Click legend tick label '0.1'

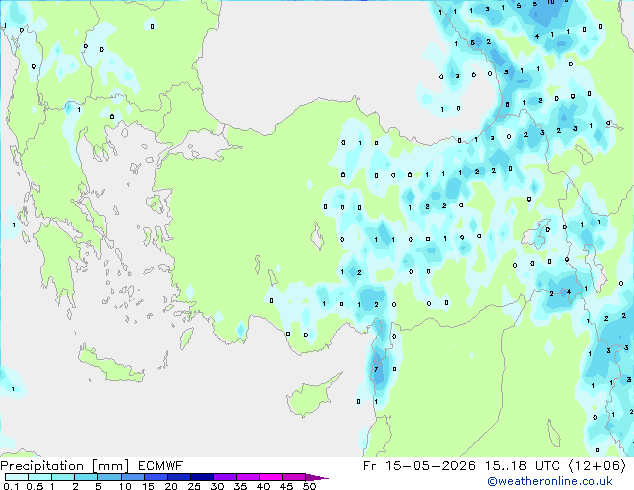coord(11,486)
